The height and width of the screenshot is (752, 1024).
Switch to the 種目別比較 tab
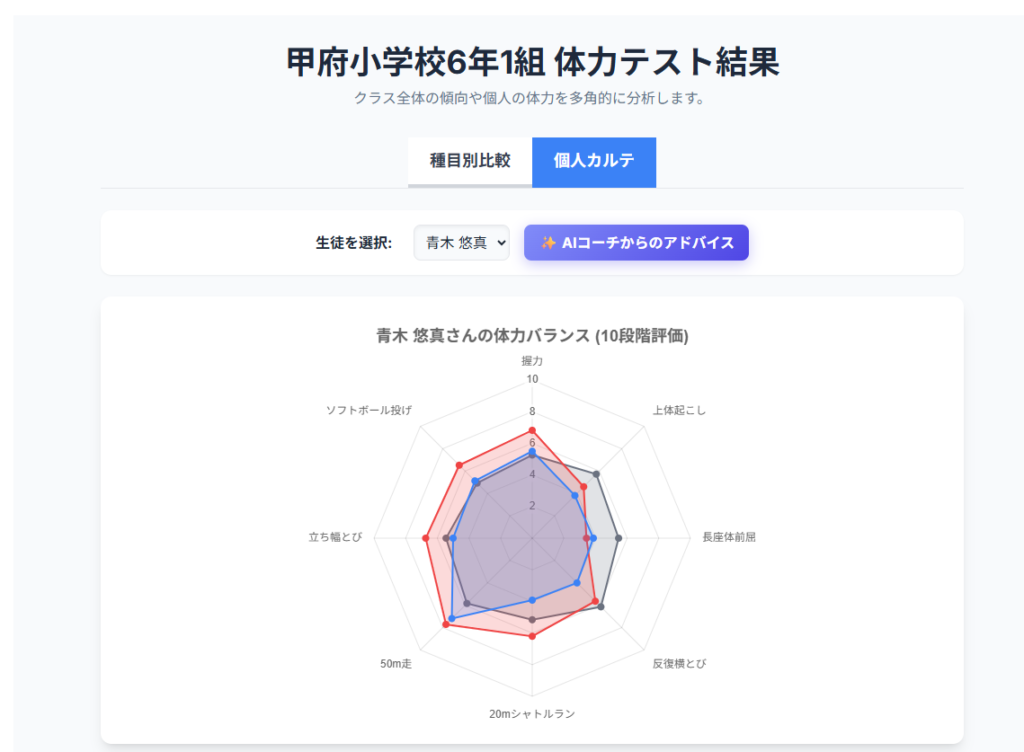470,161
